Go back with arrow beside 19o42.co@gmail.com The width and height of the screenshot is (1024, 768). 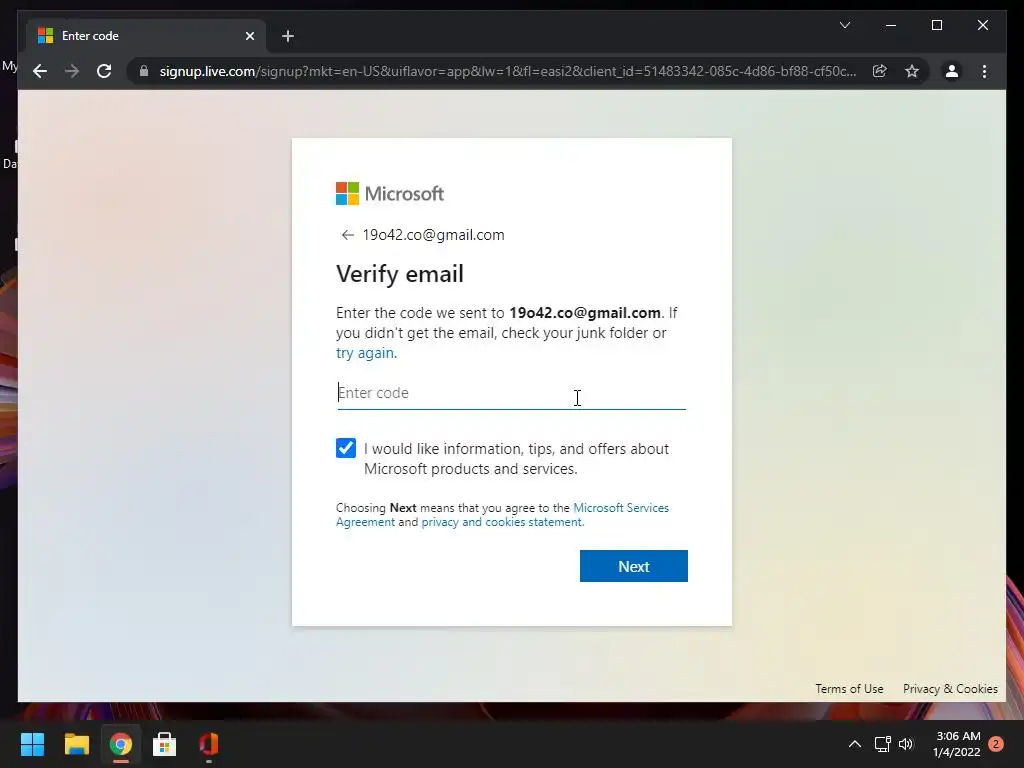click(x=347, y=235)
